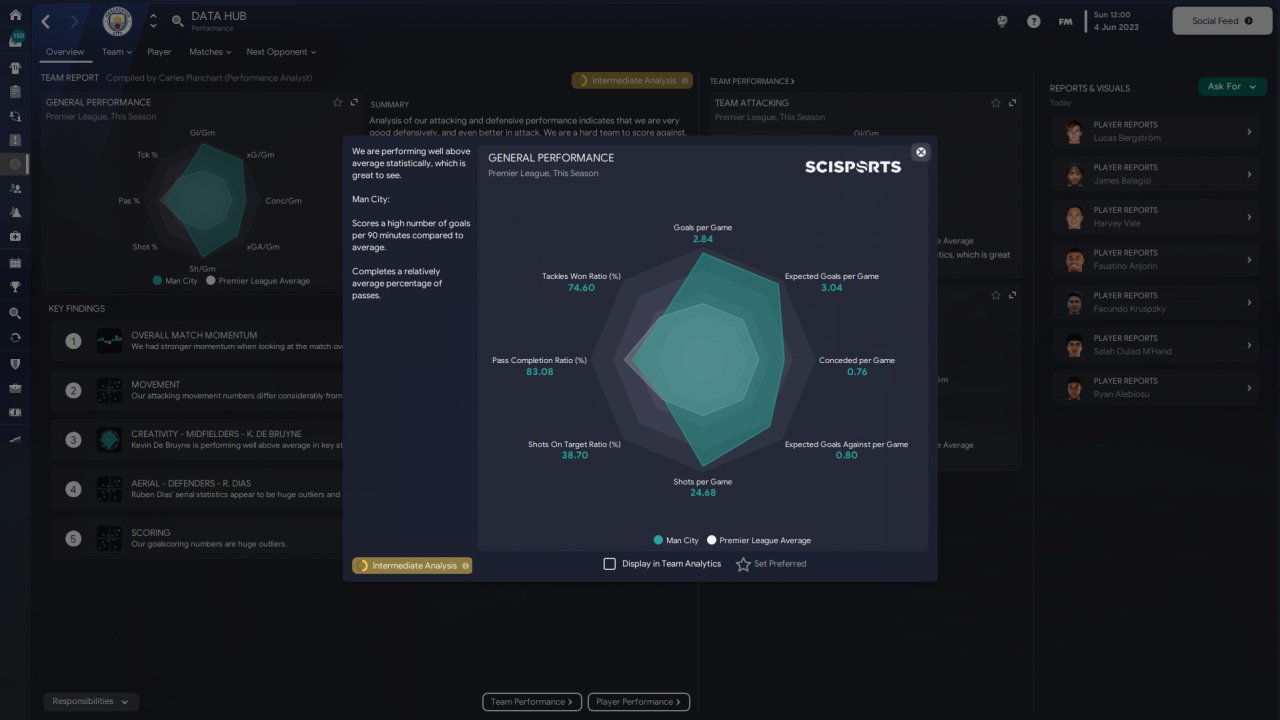Open Salah Oulad M'Hand player report thumbnail
This screenshot has width=1280, height=720.
[x=1075, y=345]
